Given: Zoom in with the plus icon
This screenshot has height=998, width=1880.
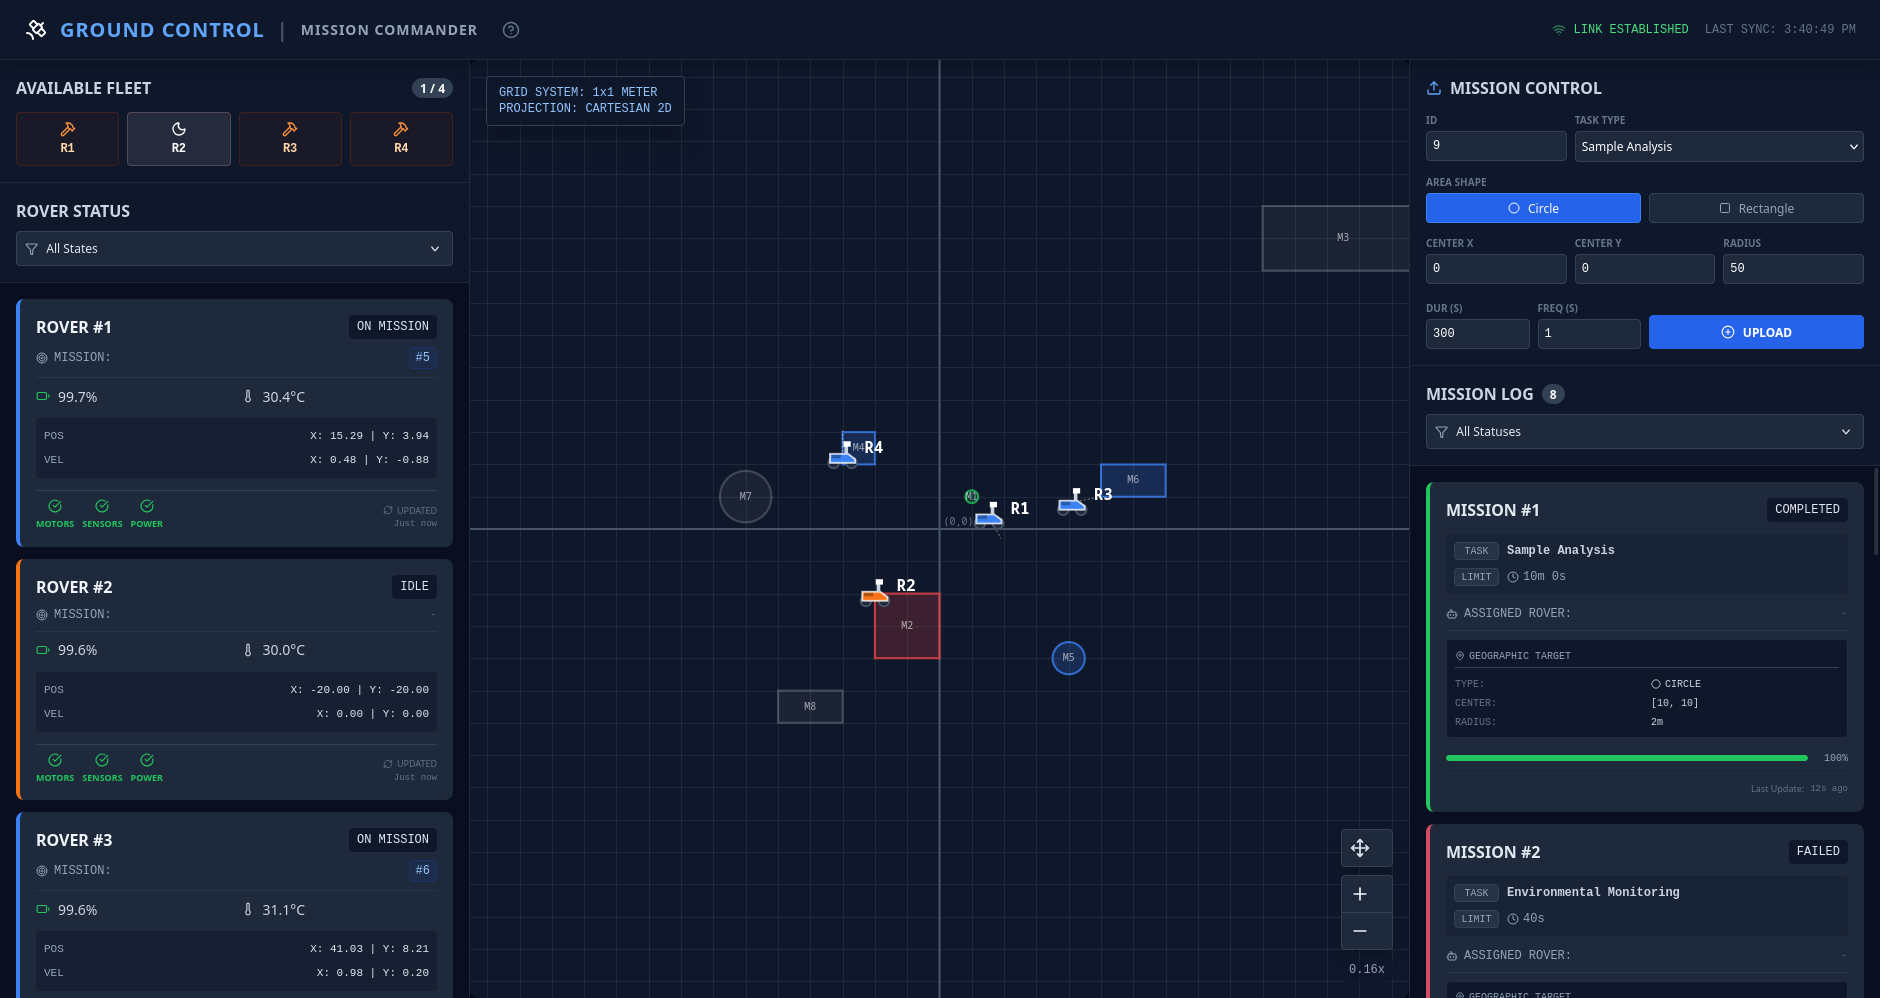Looking at the screenshot, I should [1360, 894].
